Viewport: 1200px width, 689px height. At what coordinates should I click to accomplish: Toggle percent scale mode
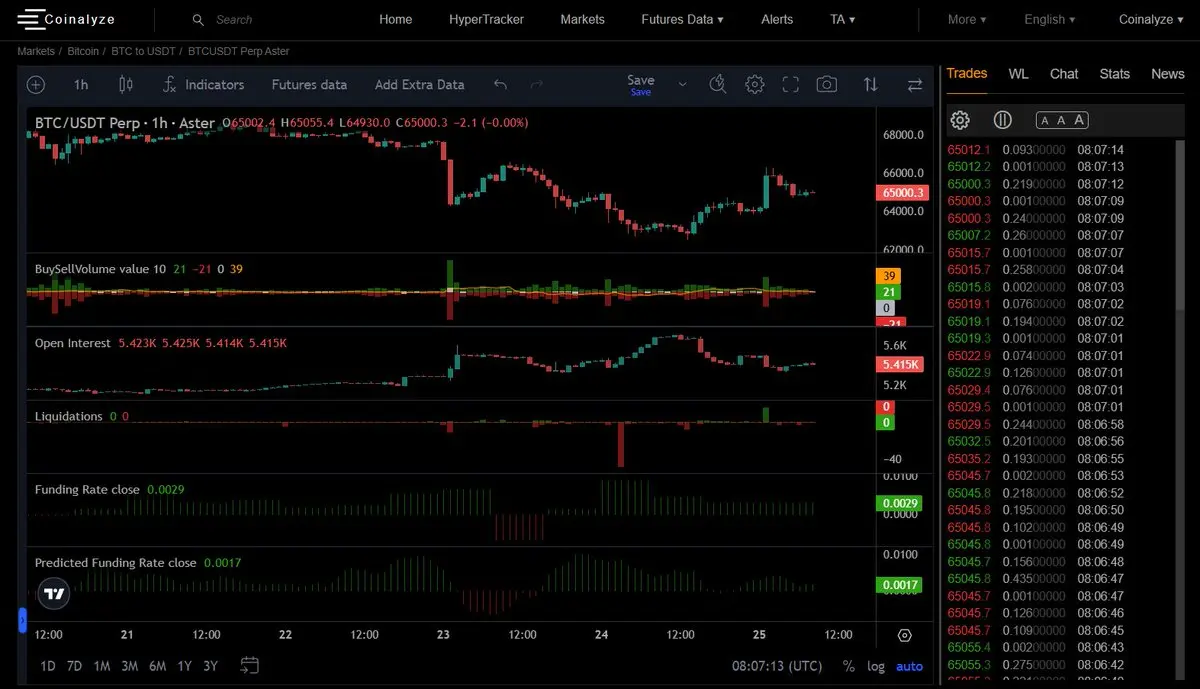pos(849,666)
